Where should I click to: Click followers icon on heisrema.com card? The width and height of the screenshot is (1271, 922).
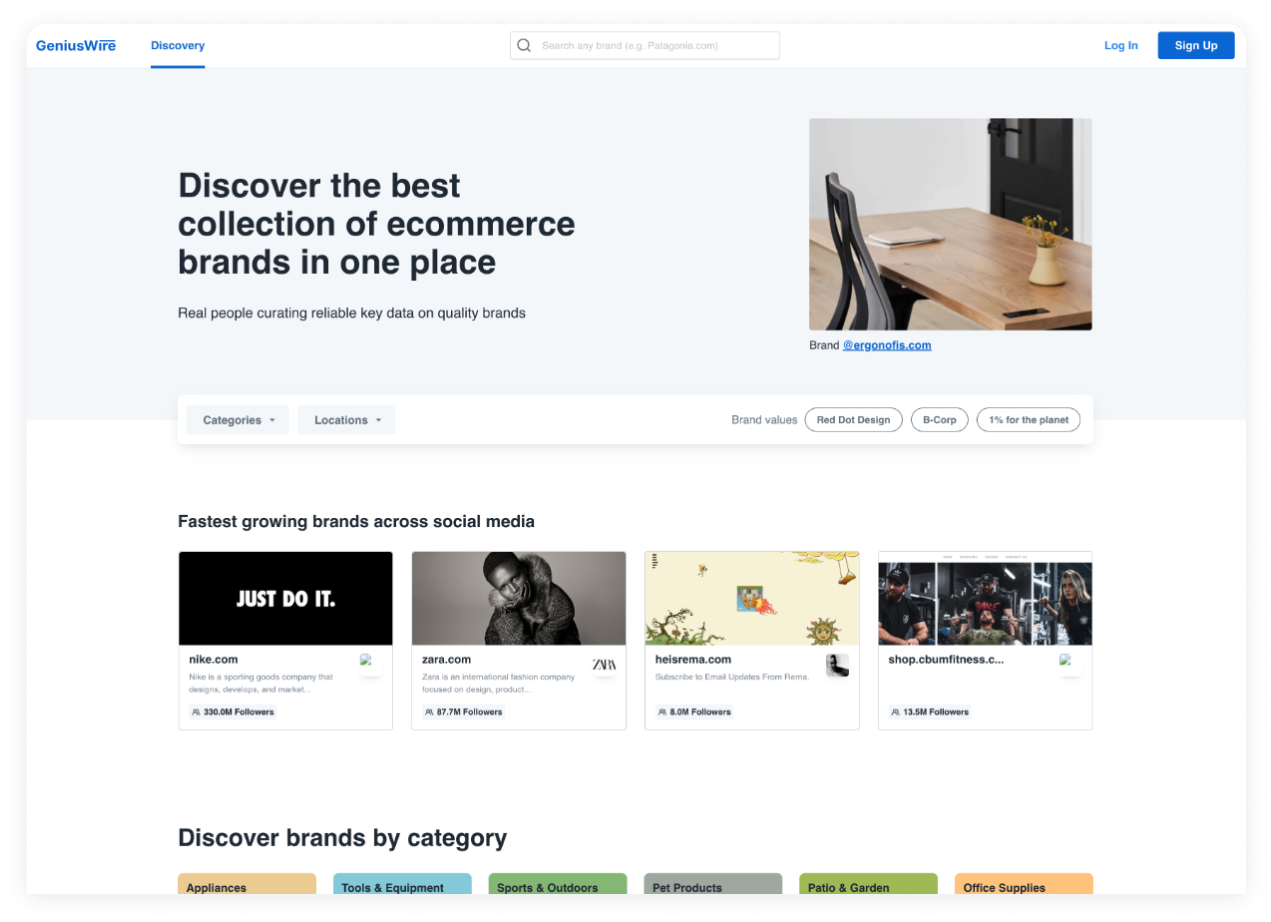[662, 712]
